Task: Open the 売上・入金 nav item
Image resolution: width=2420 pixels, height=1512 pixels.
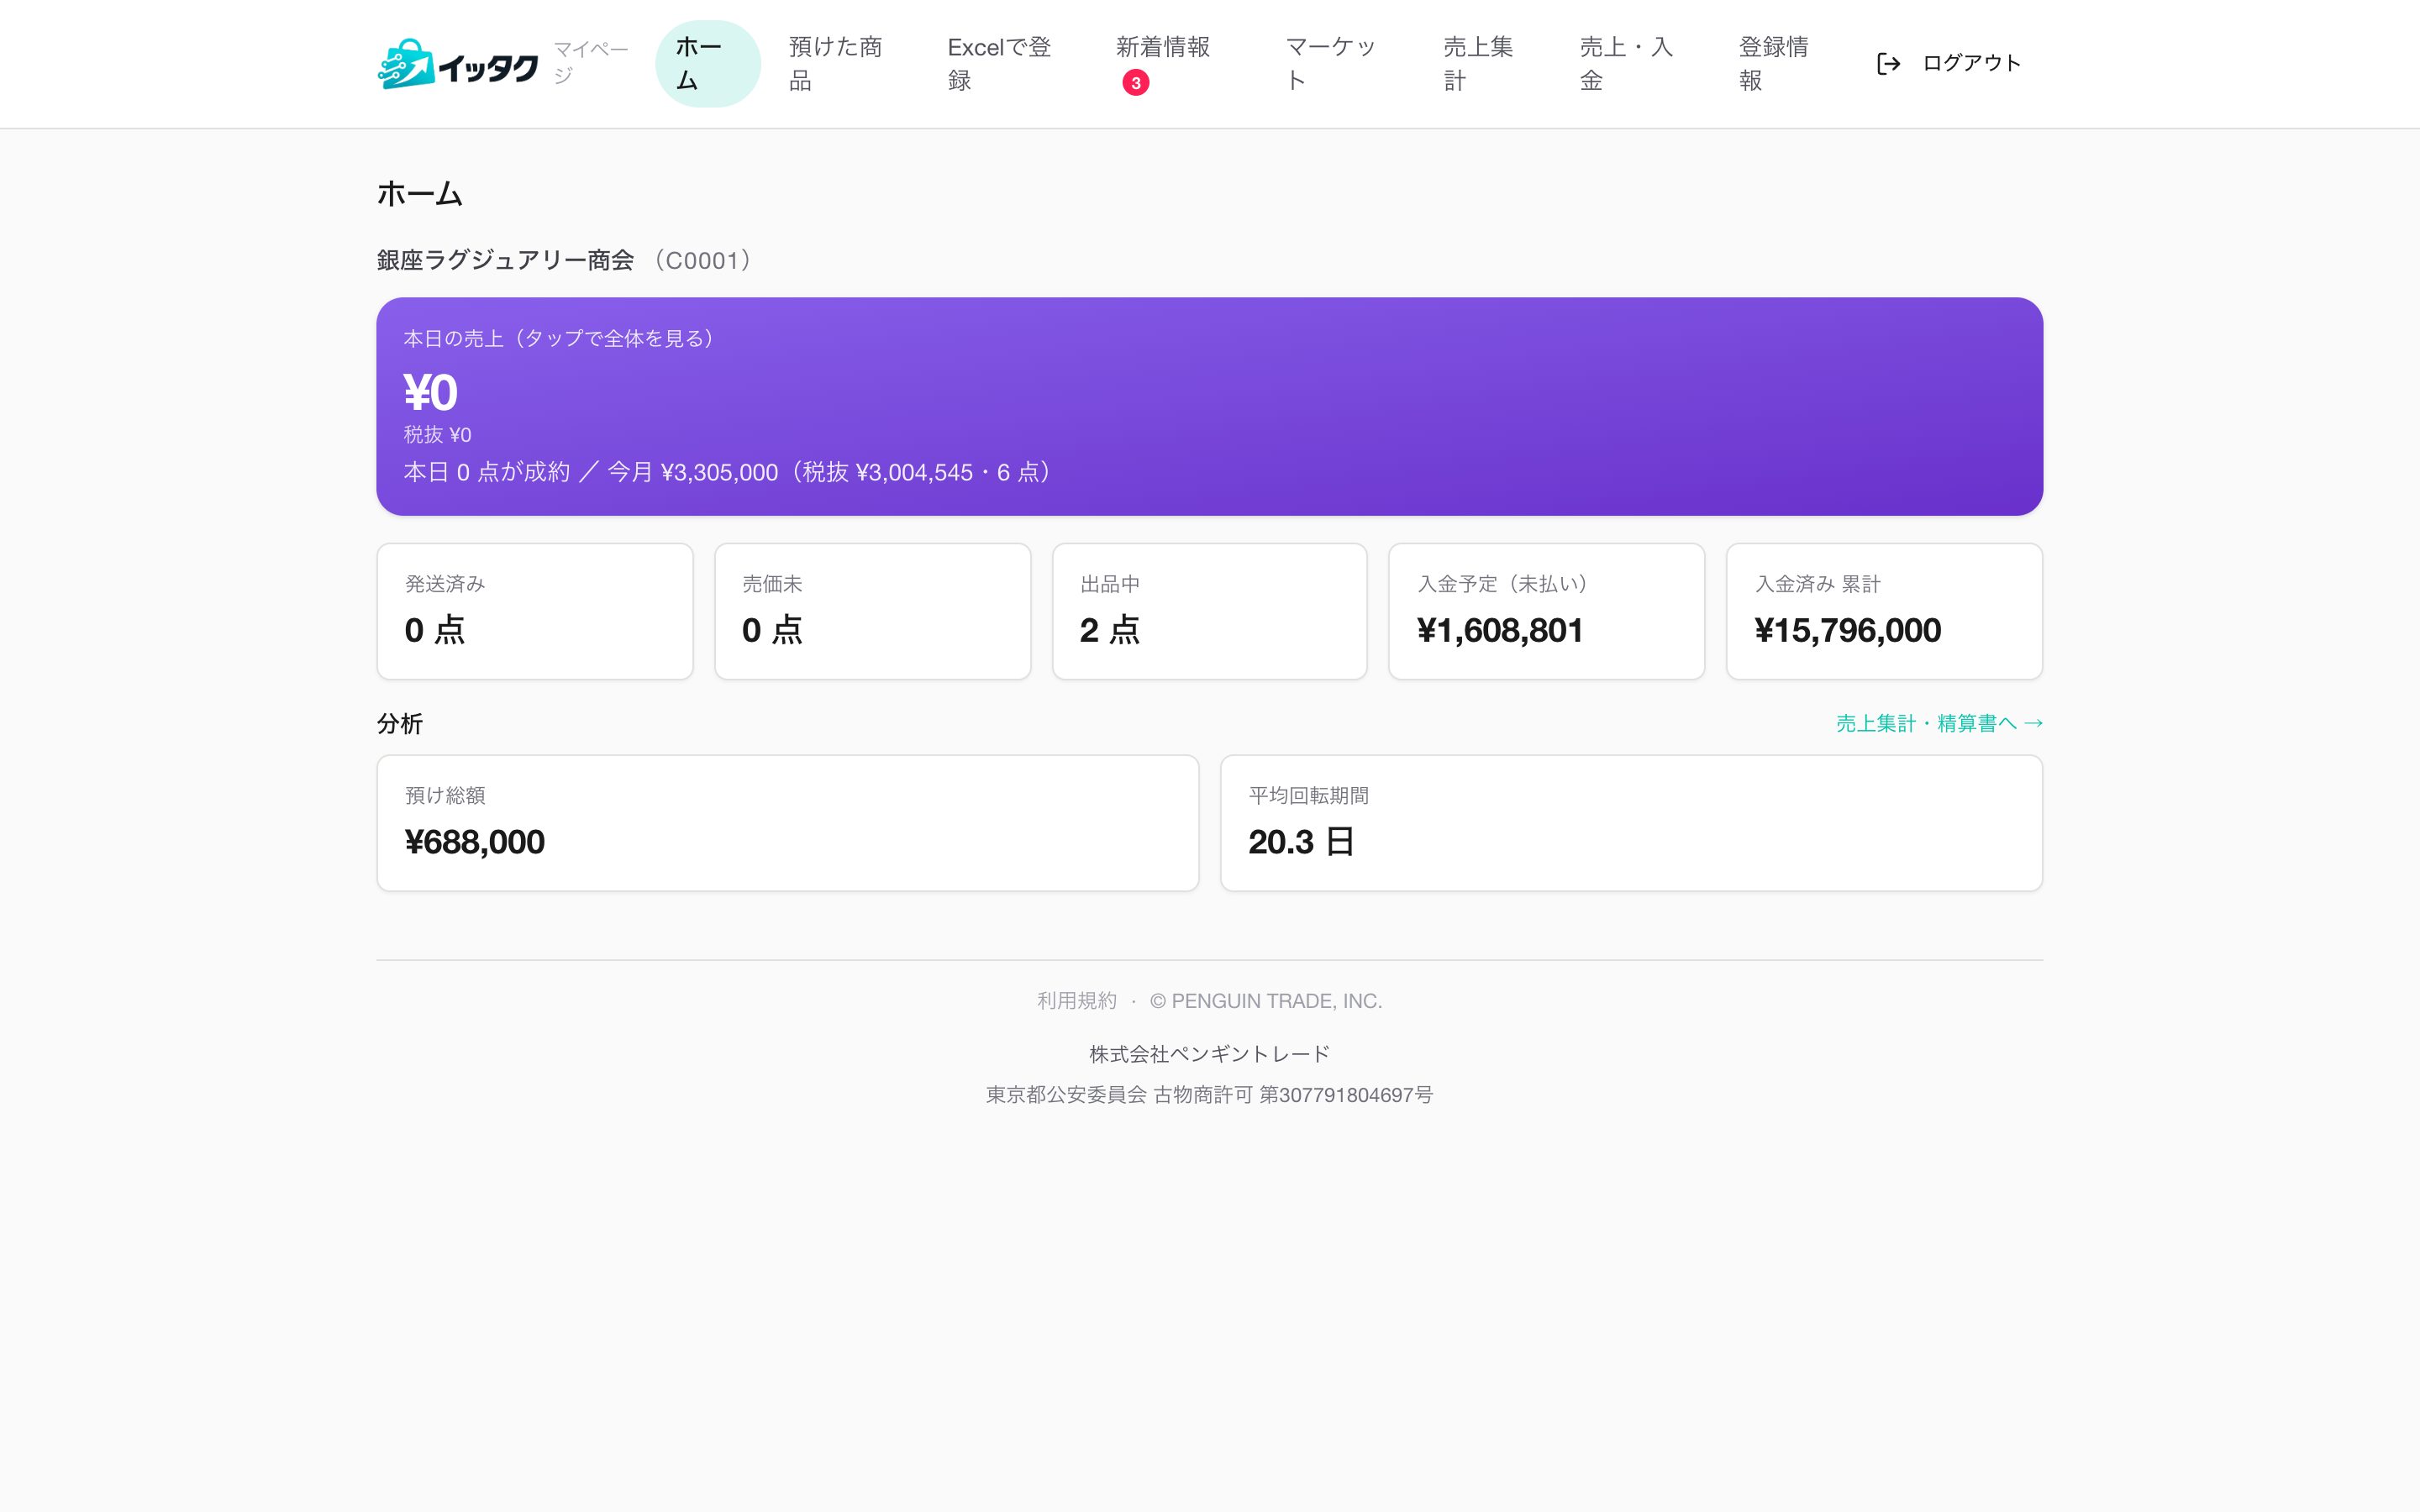Action: pos(1632,64)
